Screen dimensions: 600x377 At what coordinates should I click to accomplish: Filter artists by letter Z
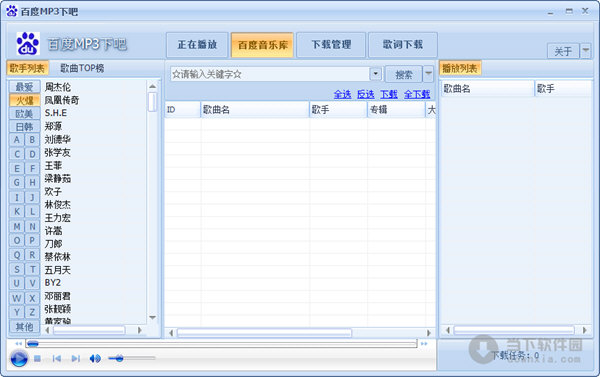coord(33,312)
